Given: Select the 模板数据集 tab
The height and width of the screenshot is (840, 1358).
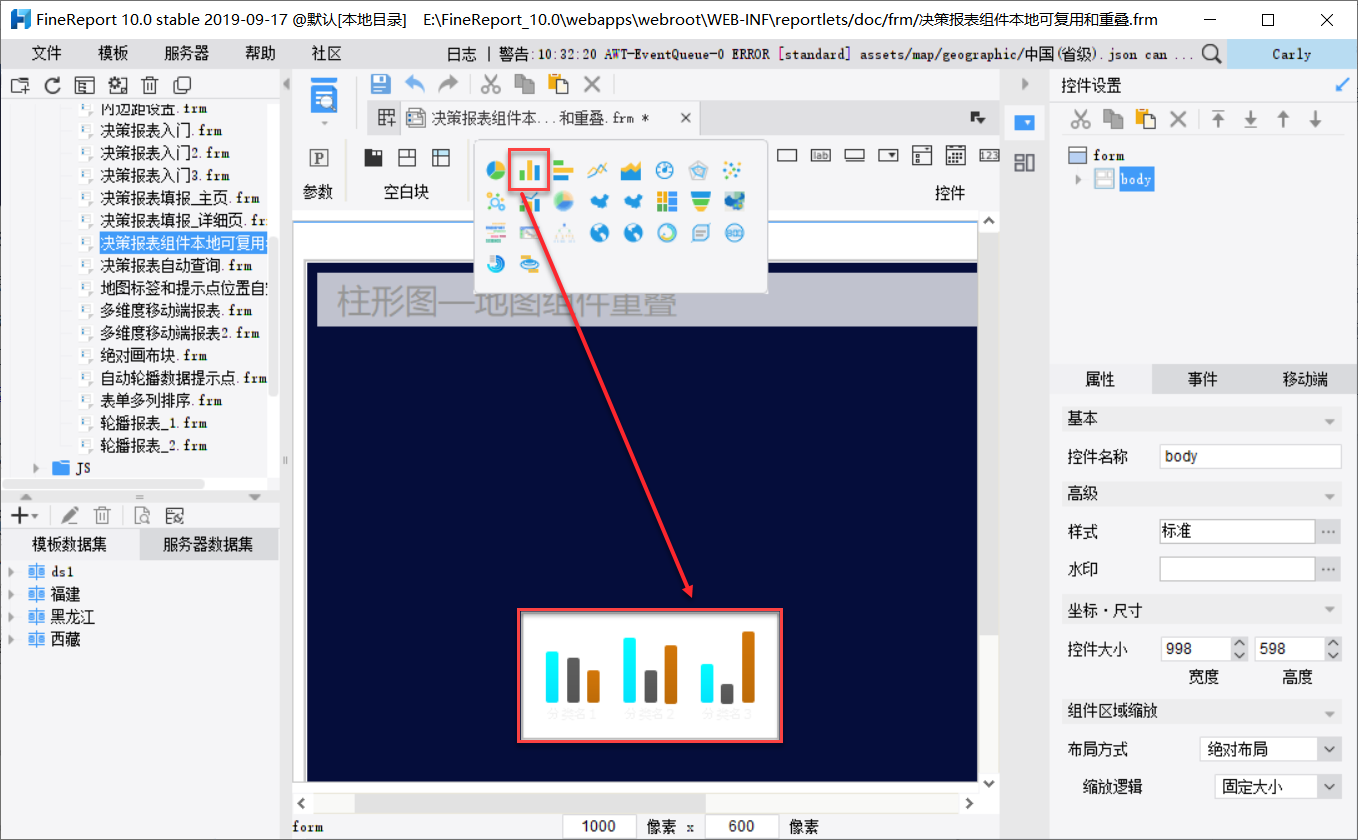Looking at the screenshot, I should click(x=70, y=545).
